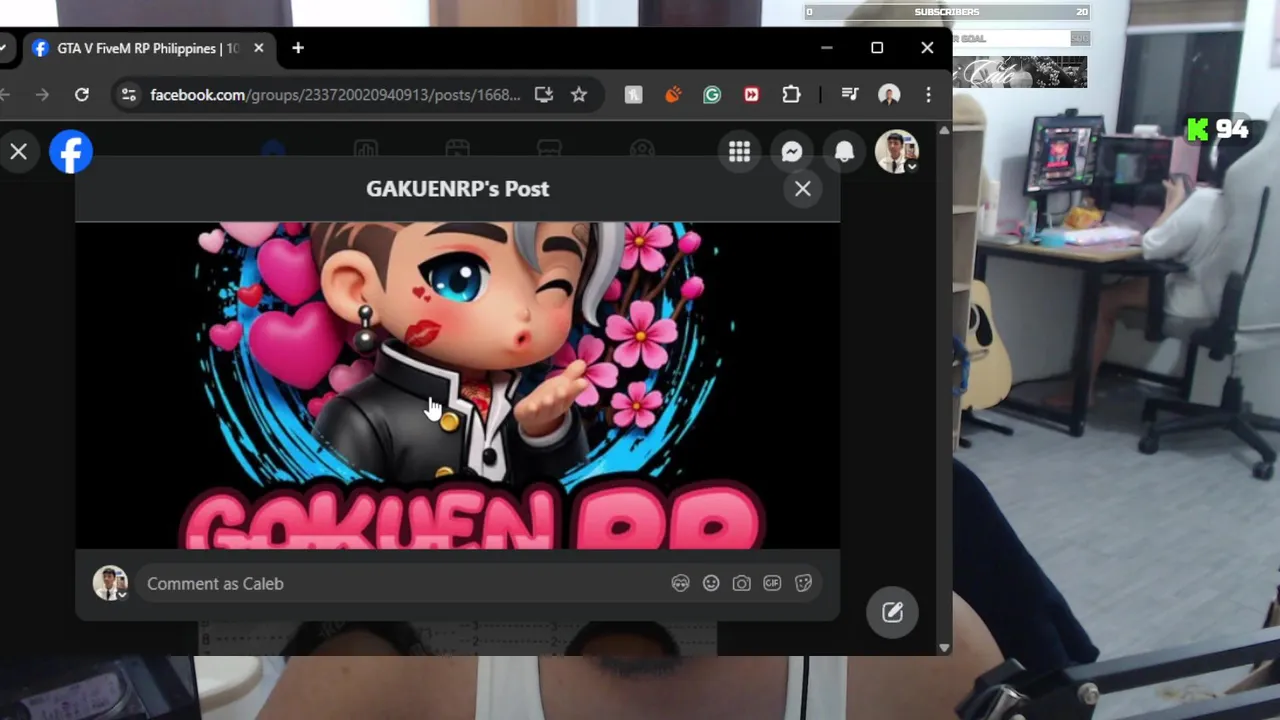Close the photo viewer with X beside Facebook logo
The width and height of the screenshot is (1280, 720).
click(x=18, y=152)
